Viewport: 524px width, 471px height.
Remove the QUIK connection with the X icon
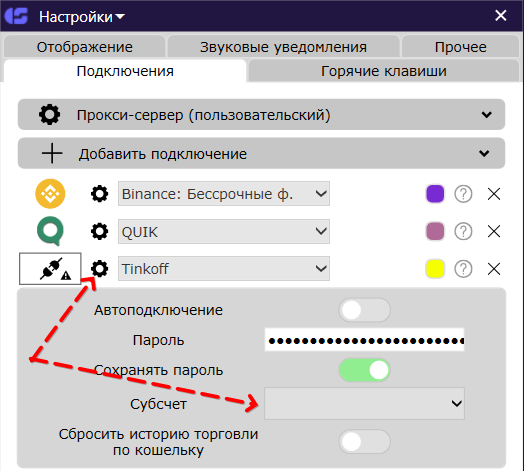pos(494,231)
